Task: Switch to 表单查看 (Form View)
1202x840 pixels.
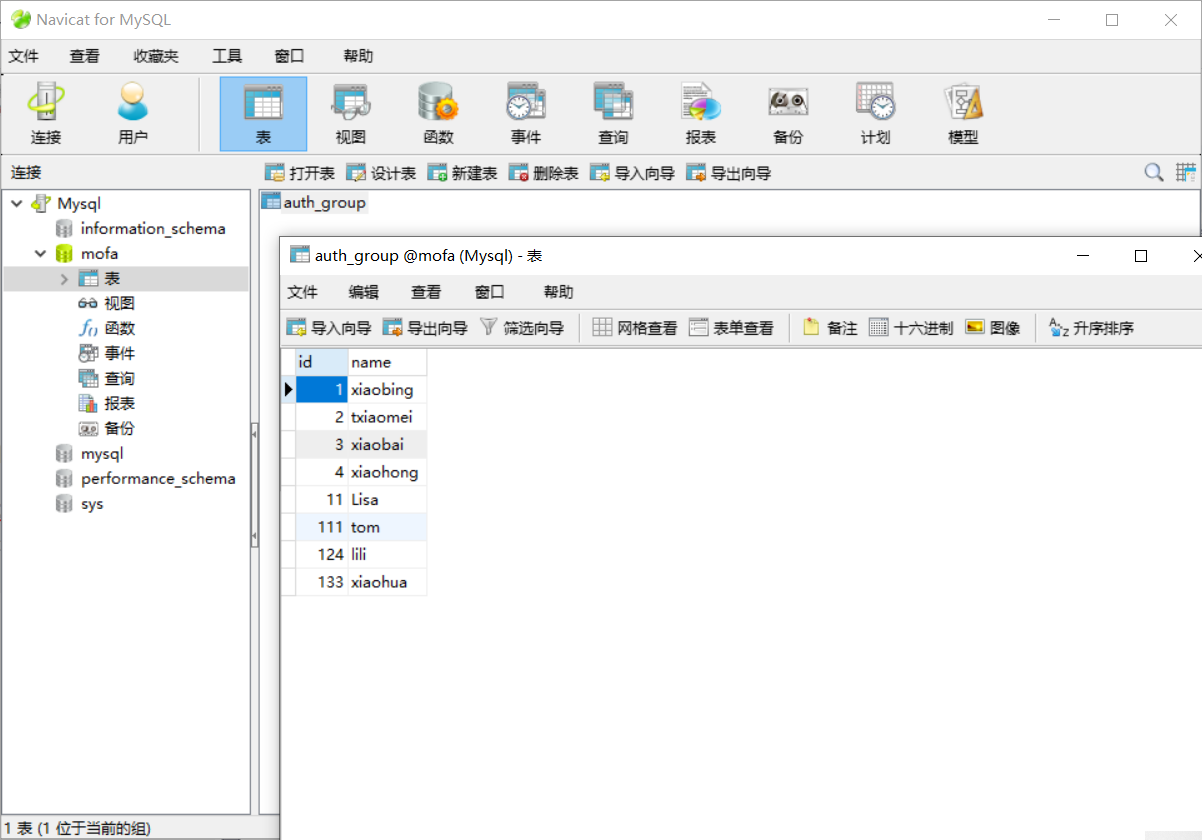Action: 731,327
